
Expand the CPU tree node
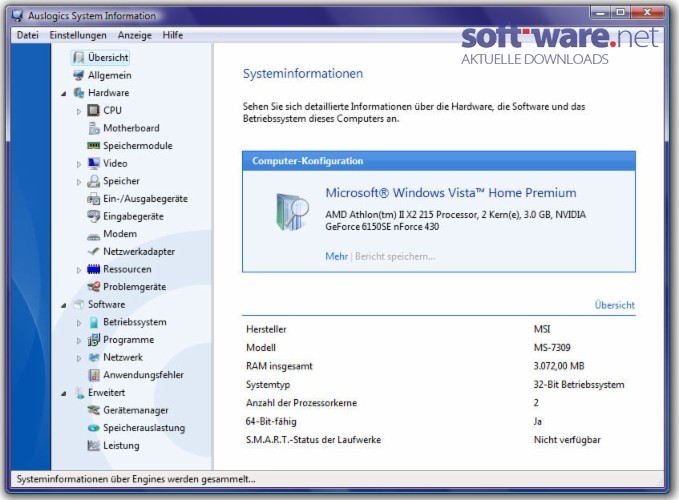[x=79, y=111]
